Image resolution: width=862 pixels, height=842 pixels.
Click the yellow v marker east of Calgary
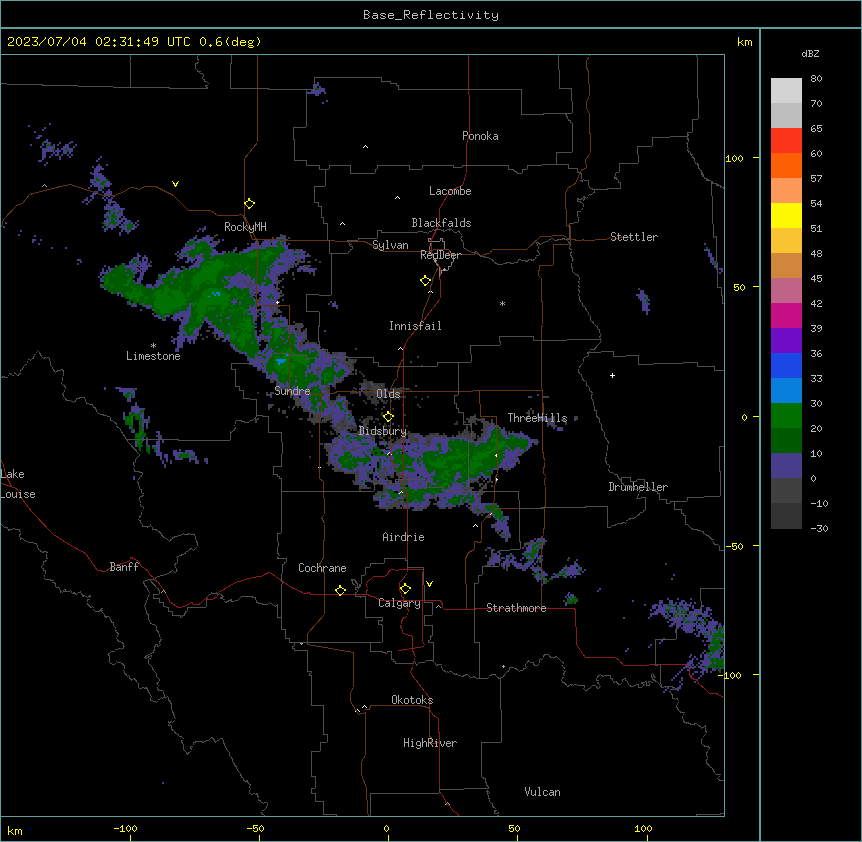pos(429,584)
